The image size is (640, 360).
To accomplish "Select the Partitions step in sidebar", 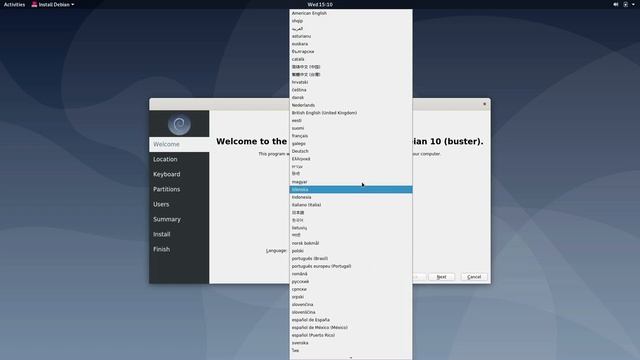I will 179,189.
